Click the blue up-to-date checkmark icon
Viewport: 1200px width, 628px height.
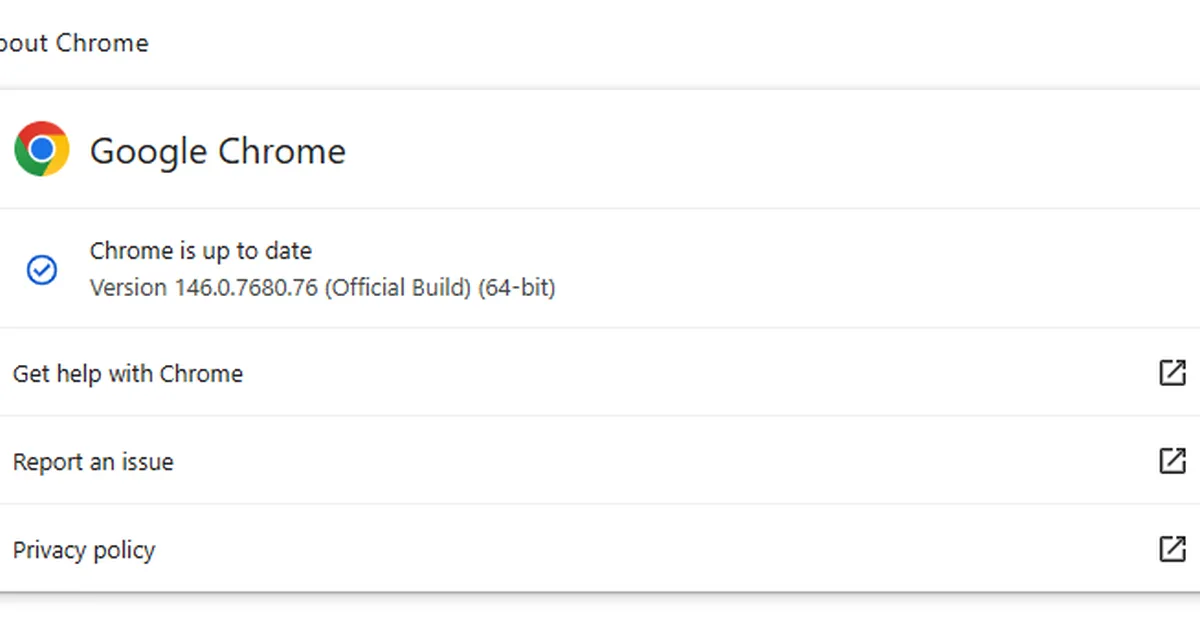coord(42,270)
